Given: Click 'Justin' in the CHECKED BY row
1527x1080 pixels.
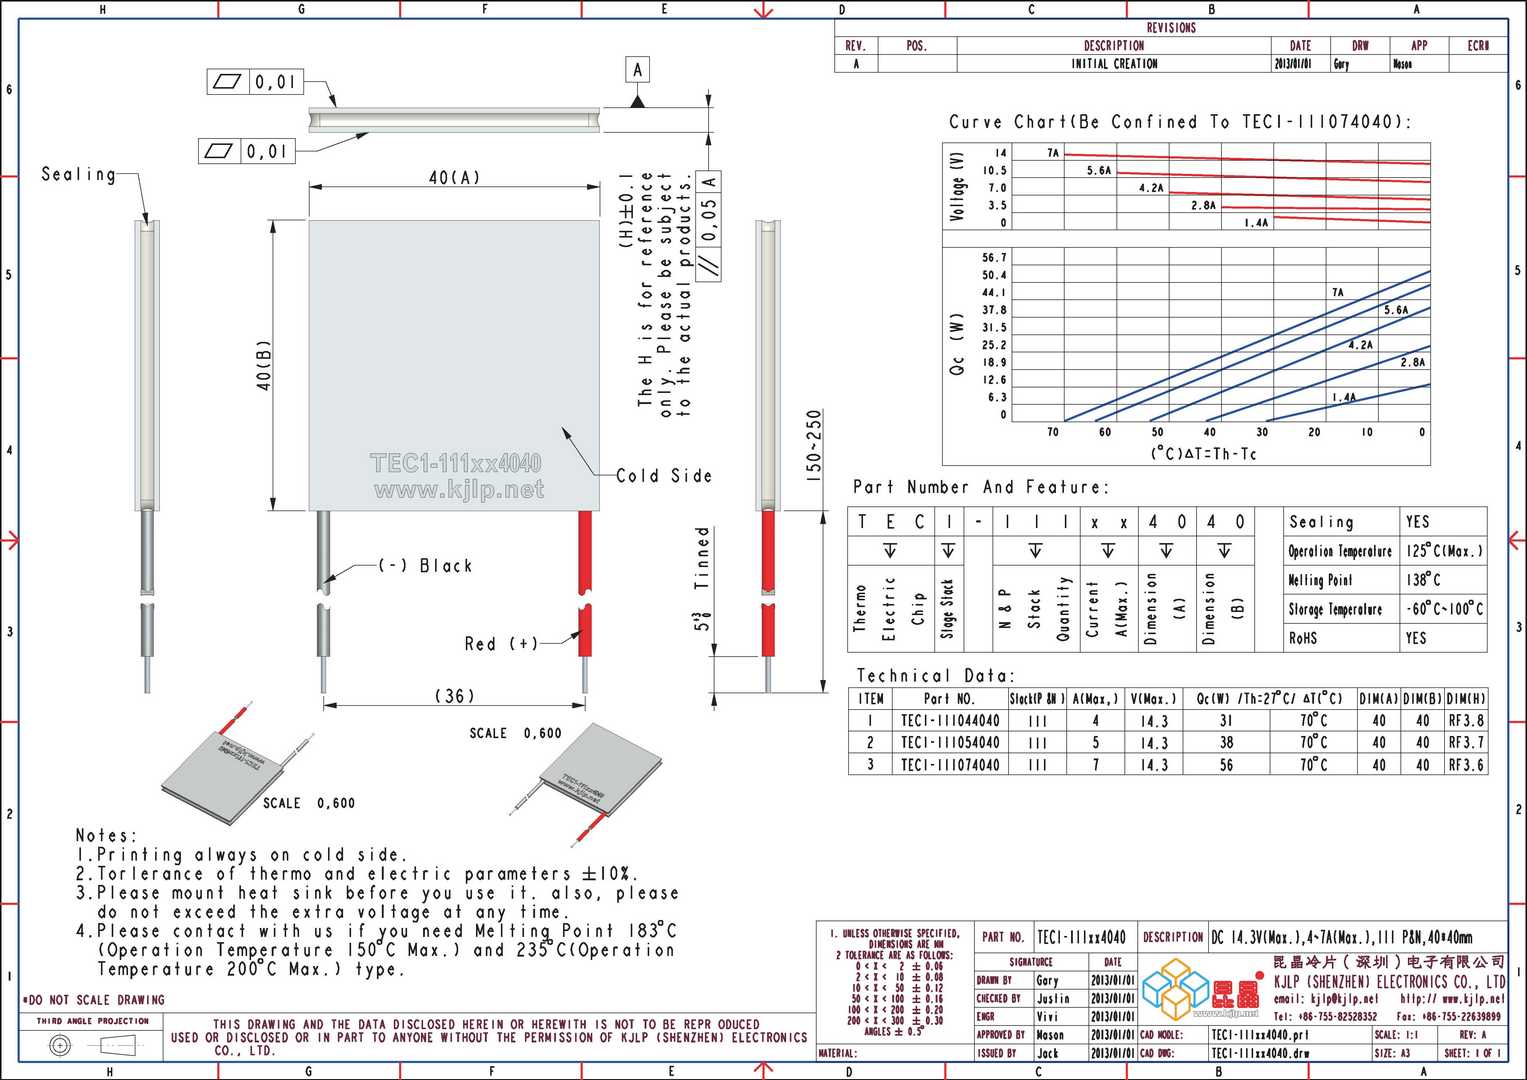Looking at the screenshot, I should coord(1053,999).
